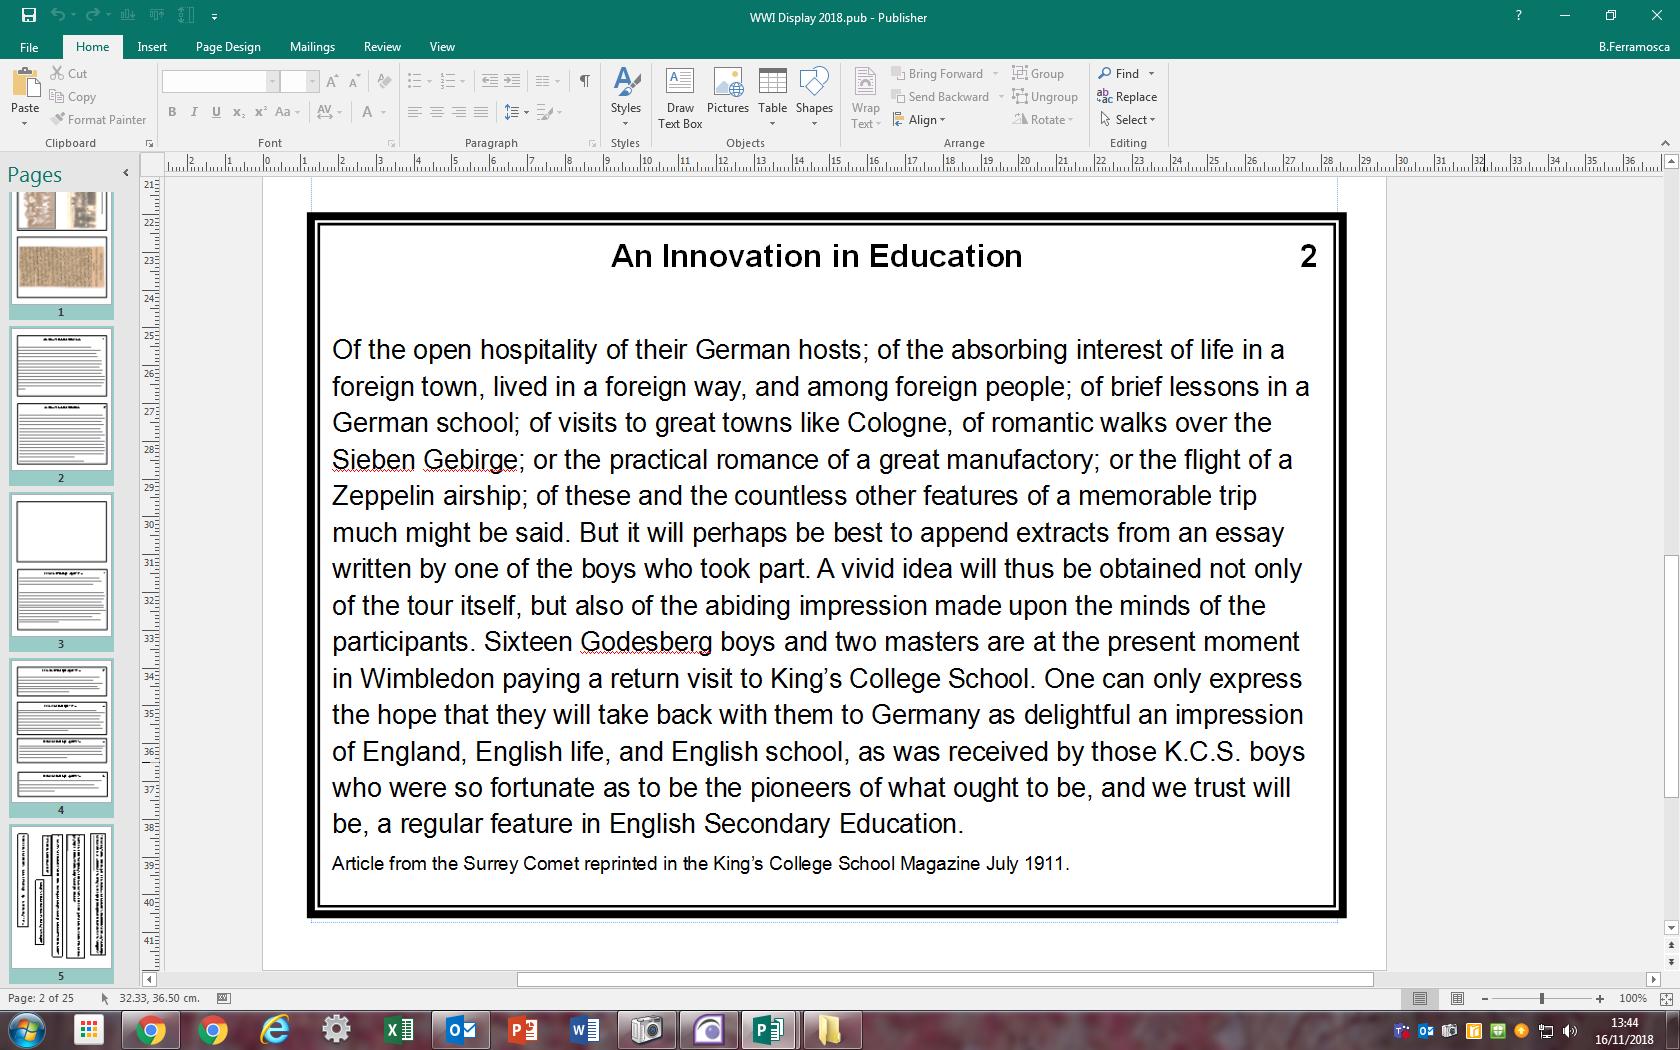Toggle Italic formatting
This screenshot has width=1680, height=1050.
(194, 112)
